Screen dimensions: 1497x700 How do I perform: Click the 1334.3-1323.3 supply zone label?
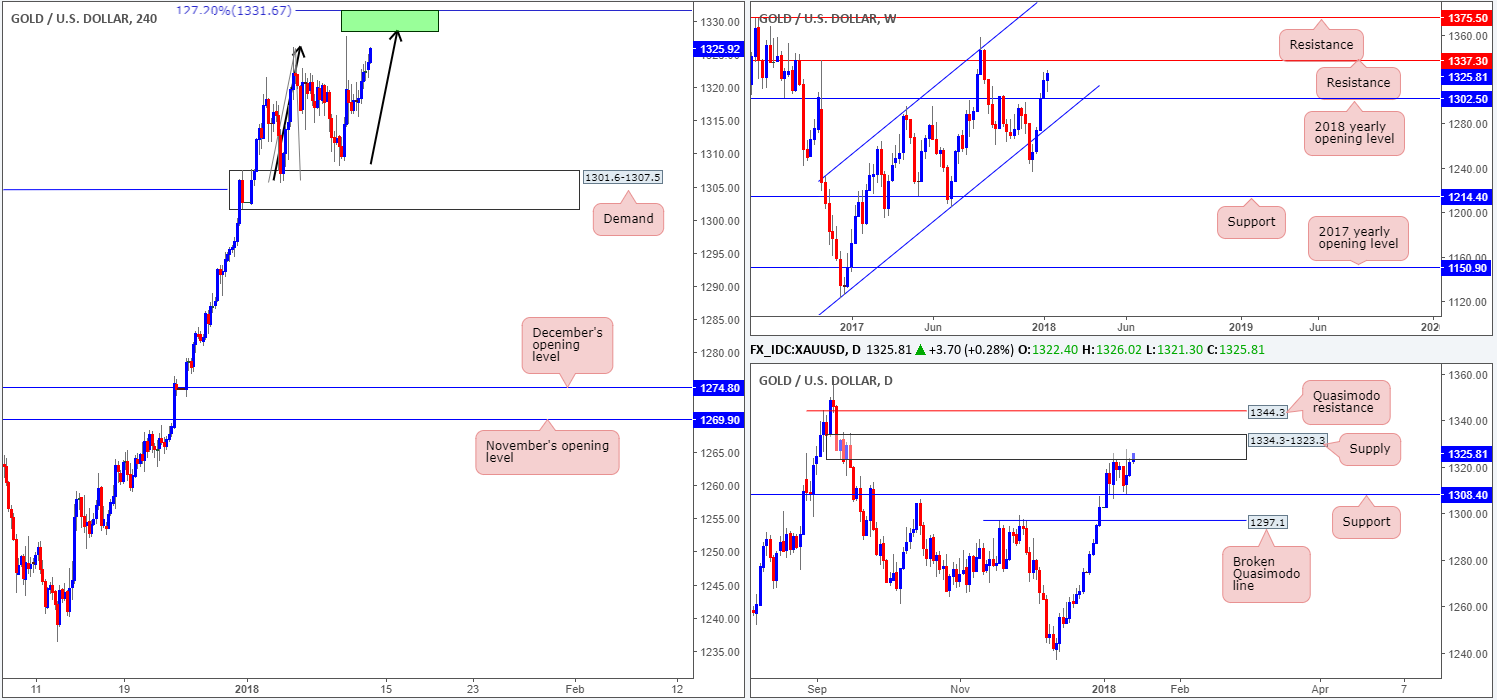[1288, 440]
